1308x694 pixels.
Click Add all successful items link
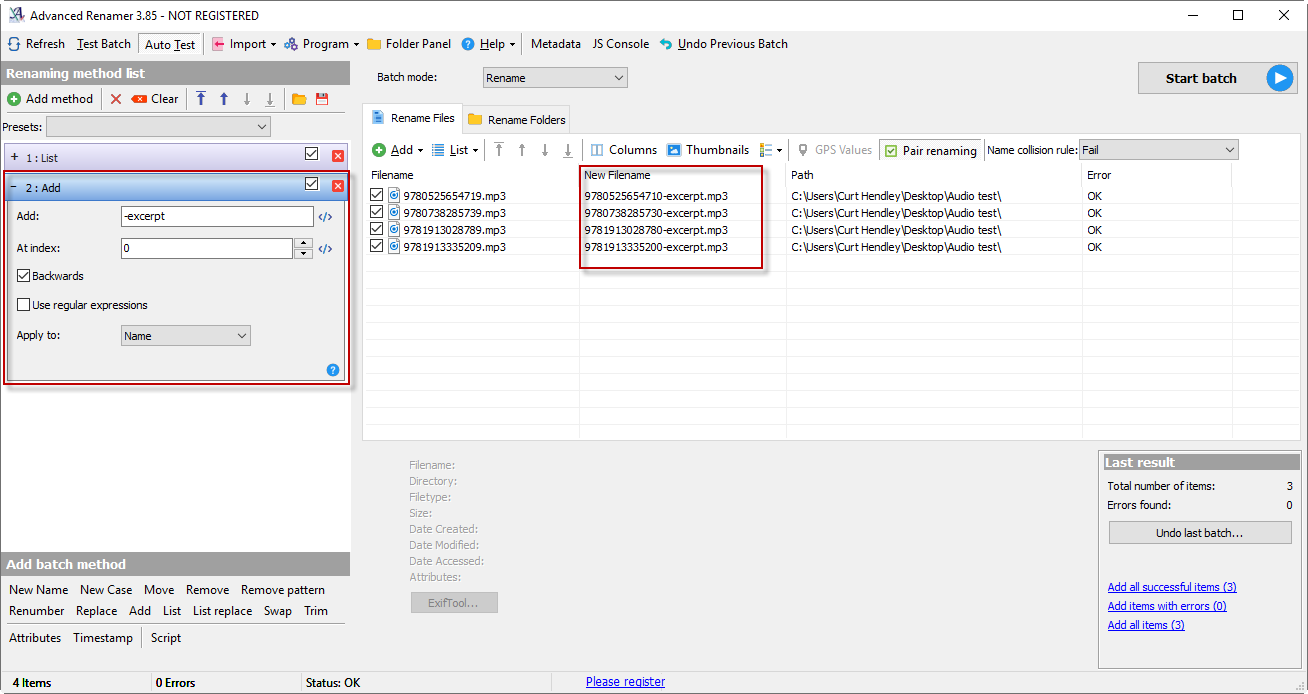click(1172, 587)
